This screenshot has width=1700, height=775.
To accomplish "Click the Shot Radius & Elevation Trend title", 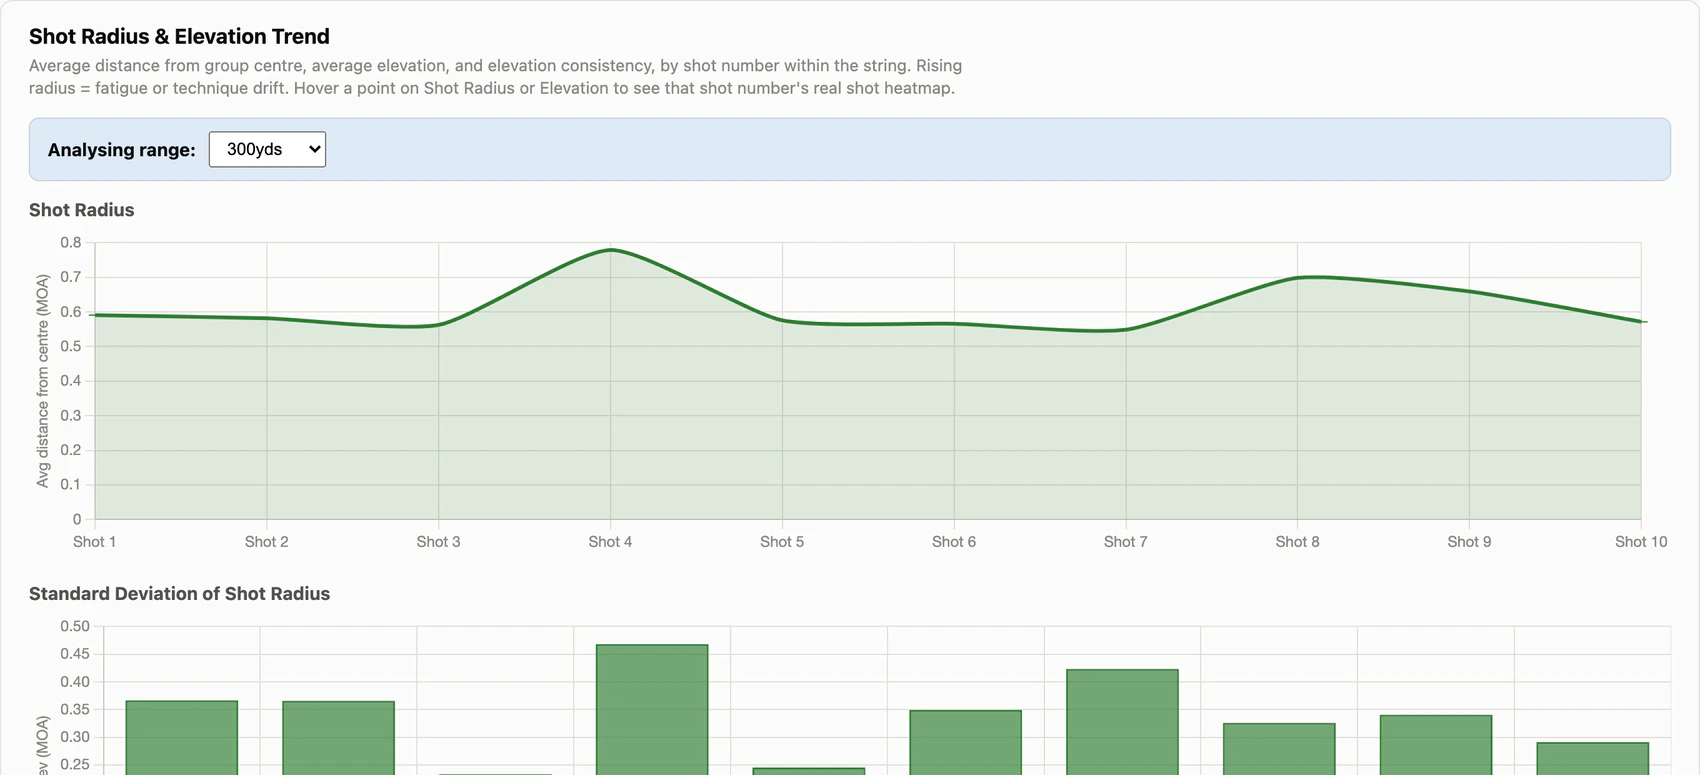I will [x=179, y=36].
